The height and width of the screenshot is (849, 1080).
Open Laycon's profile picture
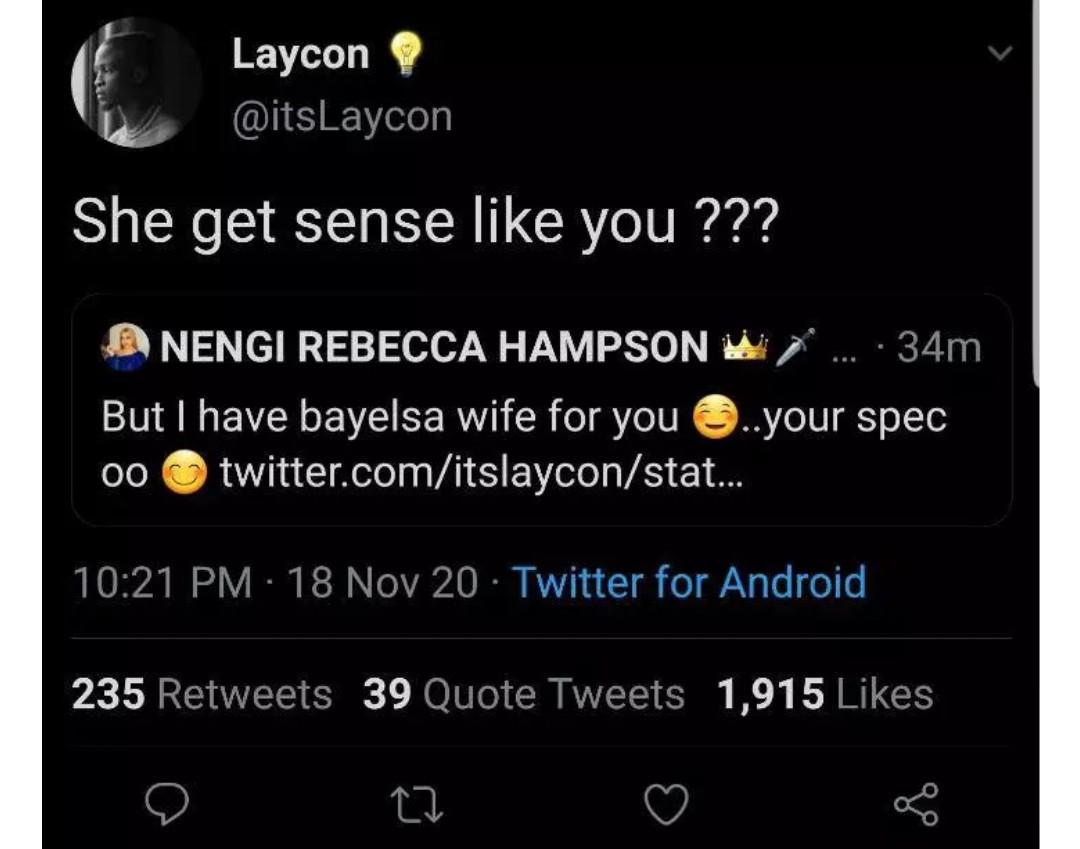pos(137,83)
